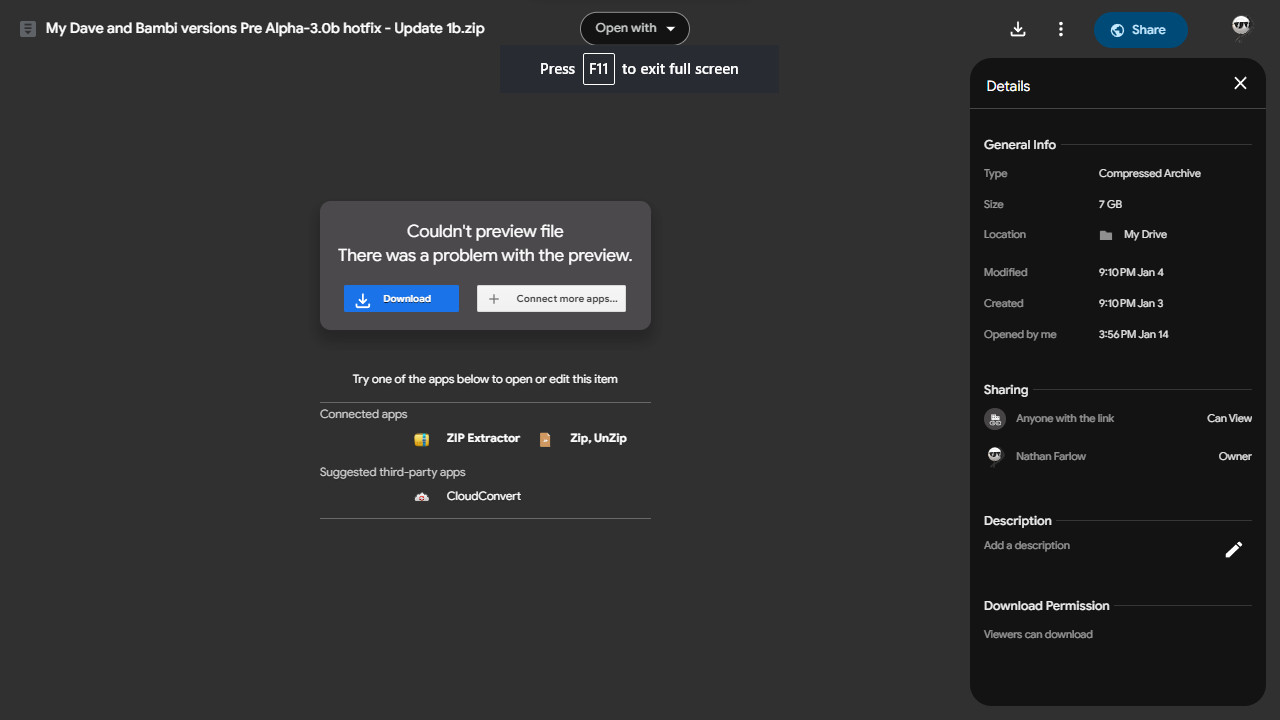This screenshot has width=1280, height=720.
Task: Click the blue Download button
Action: pyautogui.click(x=401, y=299)
